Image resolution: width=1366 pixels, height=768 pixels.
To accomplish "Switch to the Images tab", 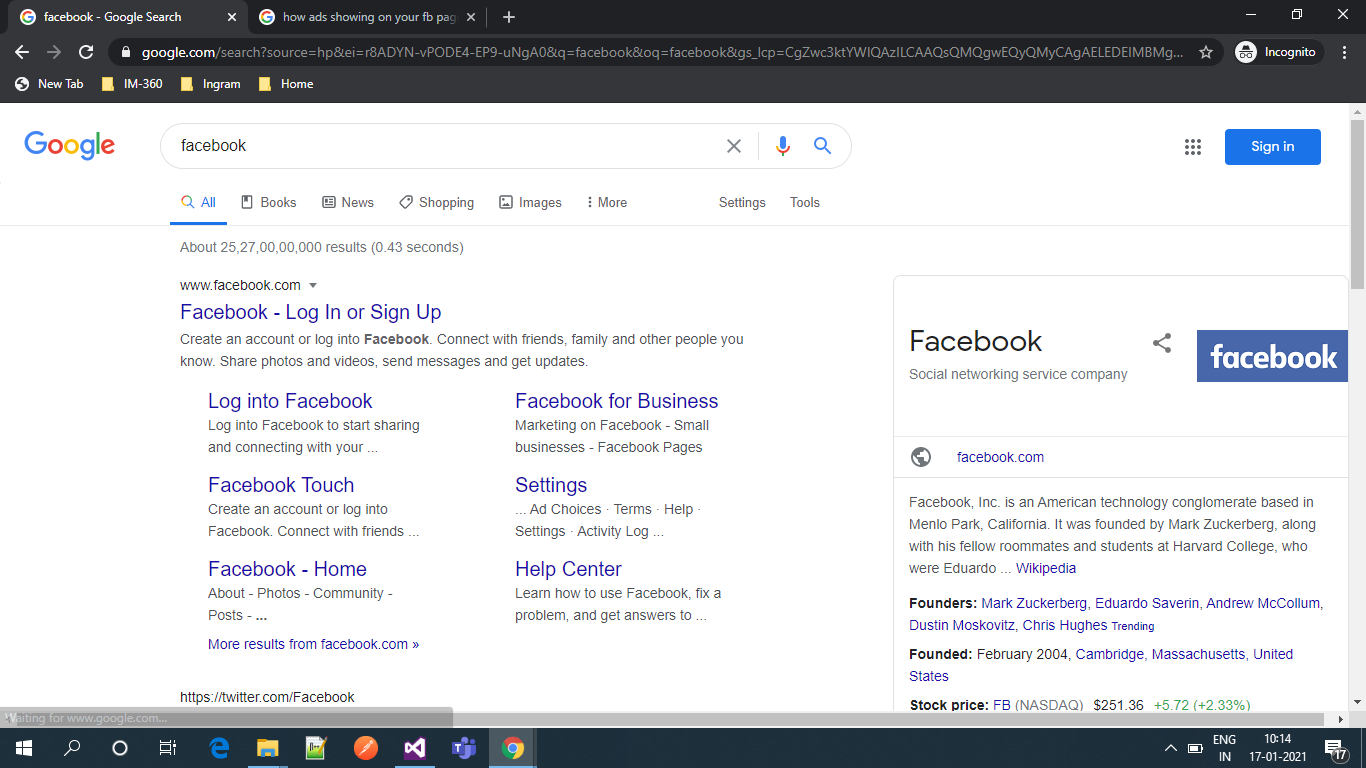I will click(530, 202).
